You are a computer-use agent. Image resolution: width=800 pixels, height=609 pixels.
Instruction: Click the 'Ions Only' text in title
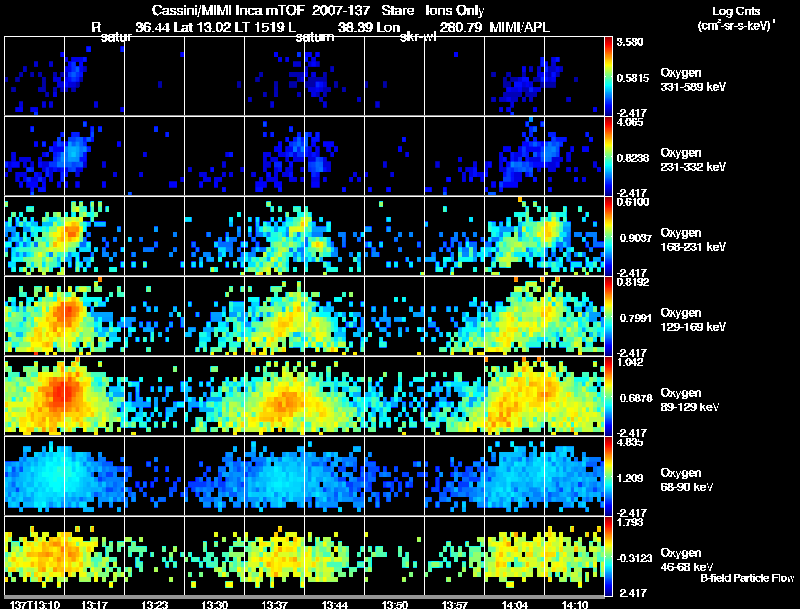tap(455, 11)
